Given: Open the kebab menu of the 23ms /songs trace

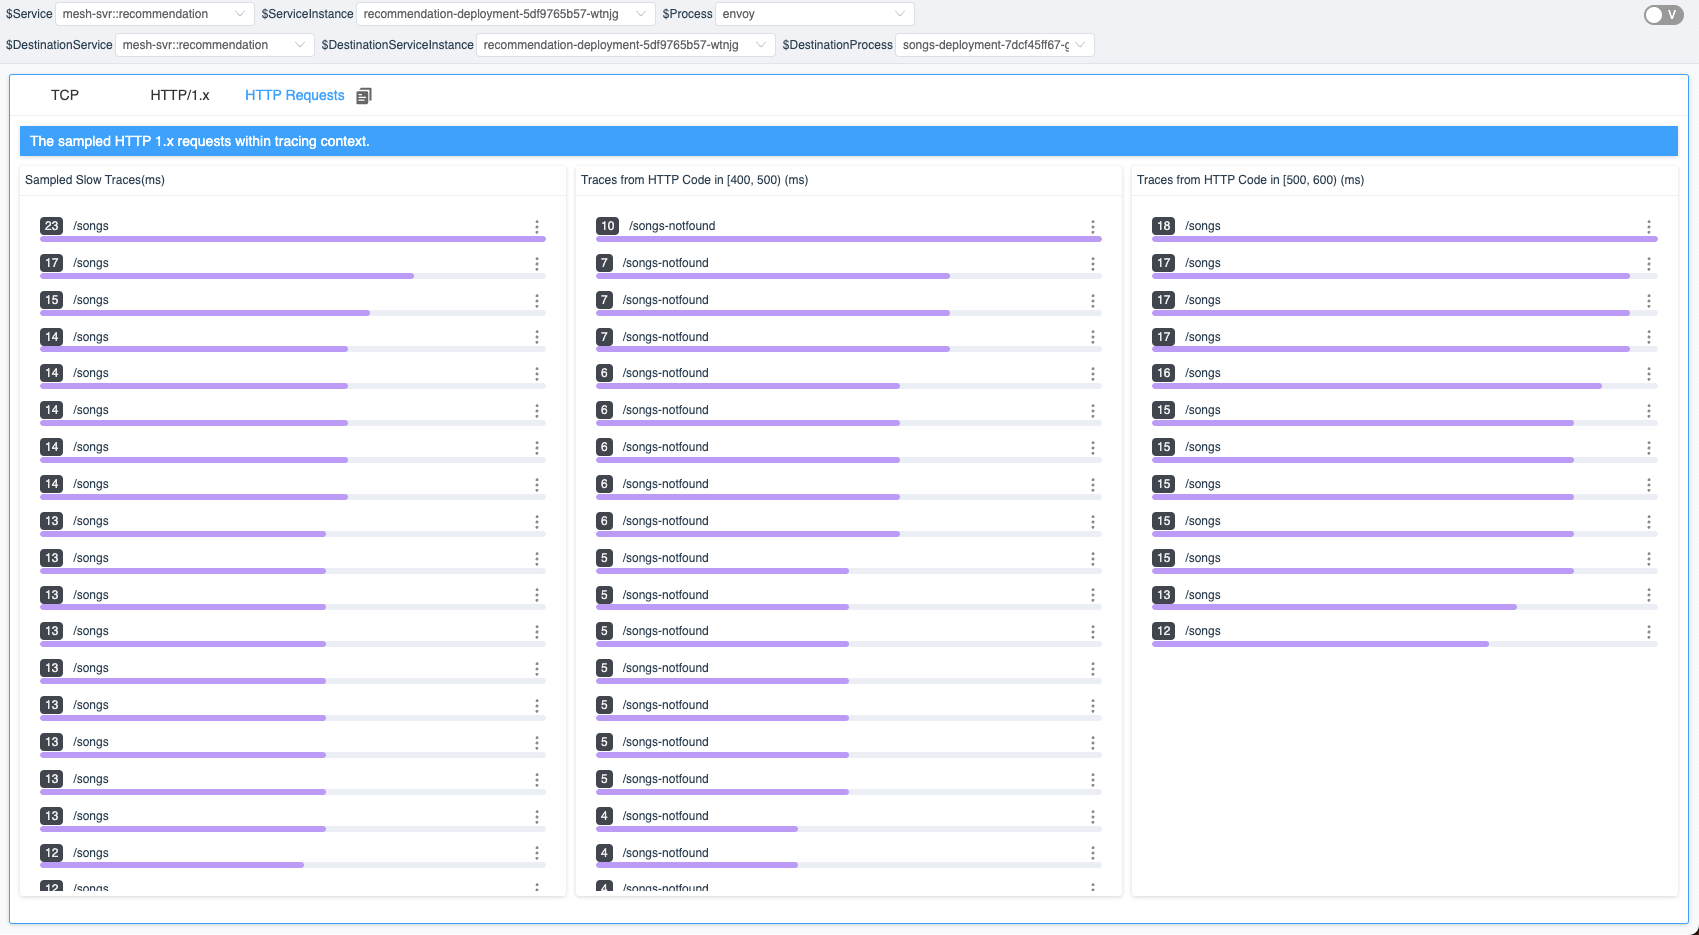Looking at the screenshot, I should (537, 226).
